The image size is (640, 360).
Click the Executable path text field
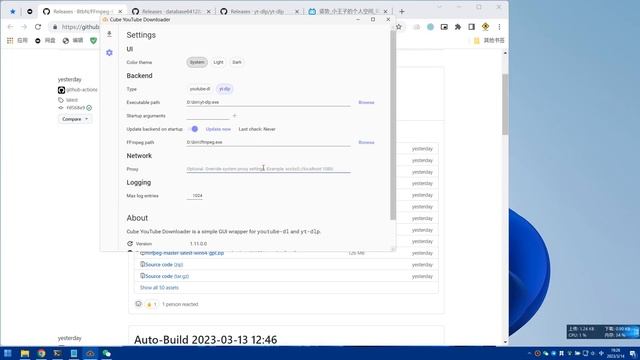tap(268, 102)
